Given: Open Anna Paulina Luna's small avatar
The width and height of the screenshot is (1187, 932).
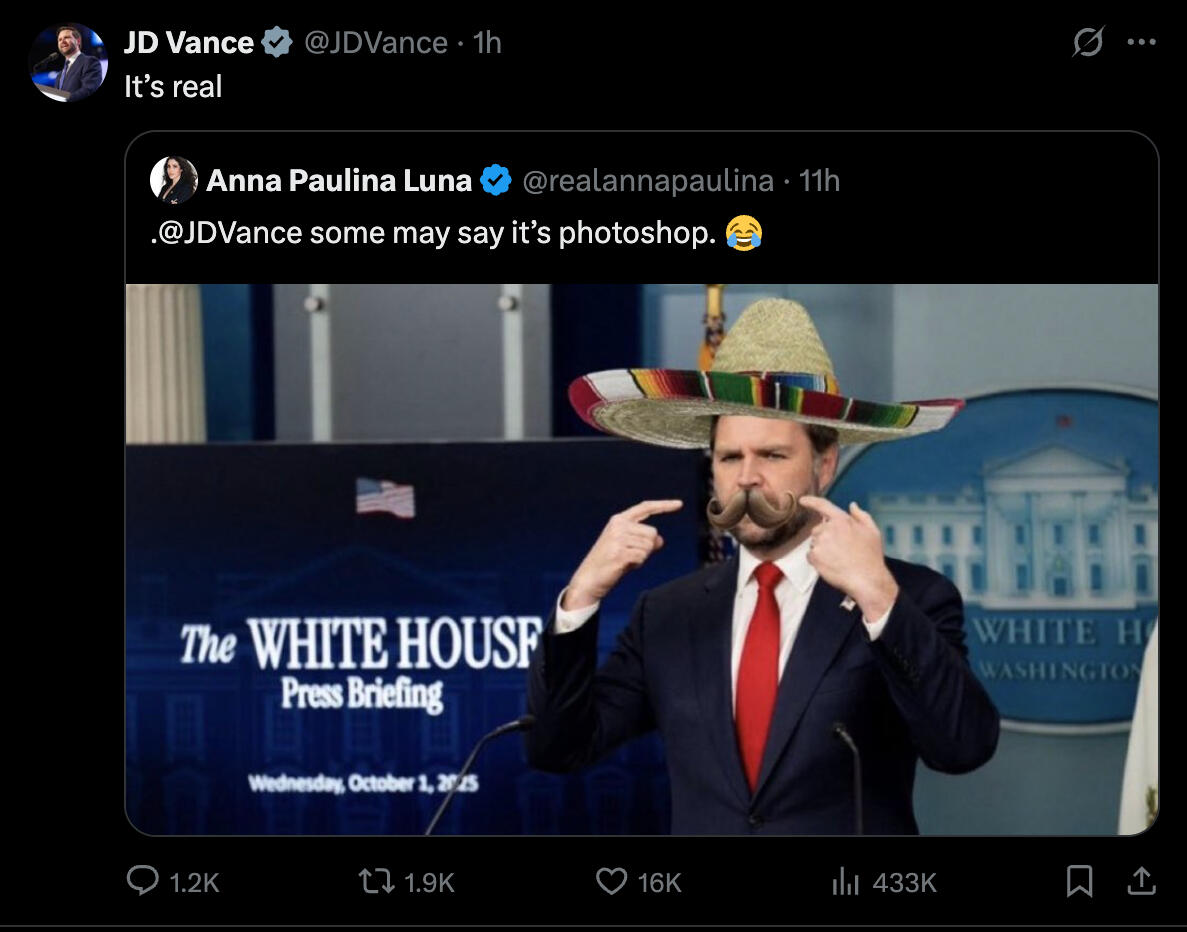Looking at the screenshot, I should [174, 181].
